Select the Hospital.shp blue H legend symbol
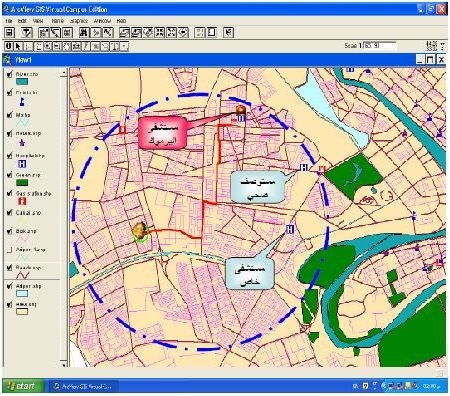This screenshot has height=396, width=450. pyautogui.click(x=22, y=164)
